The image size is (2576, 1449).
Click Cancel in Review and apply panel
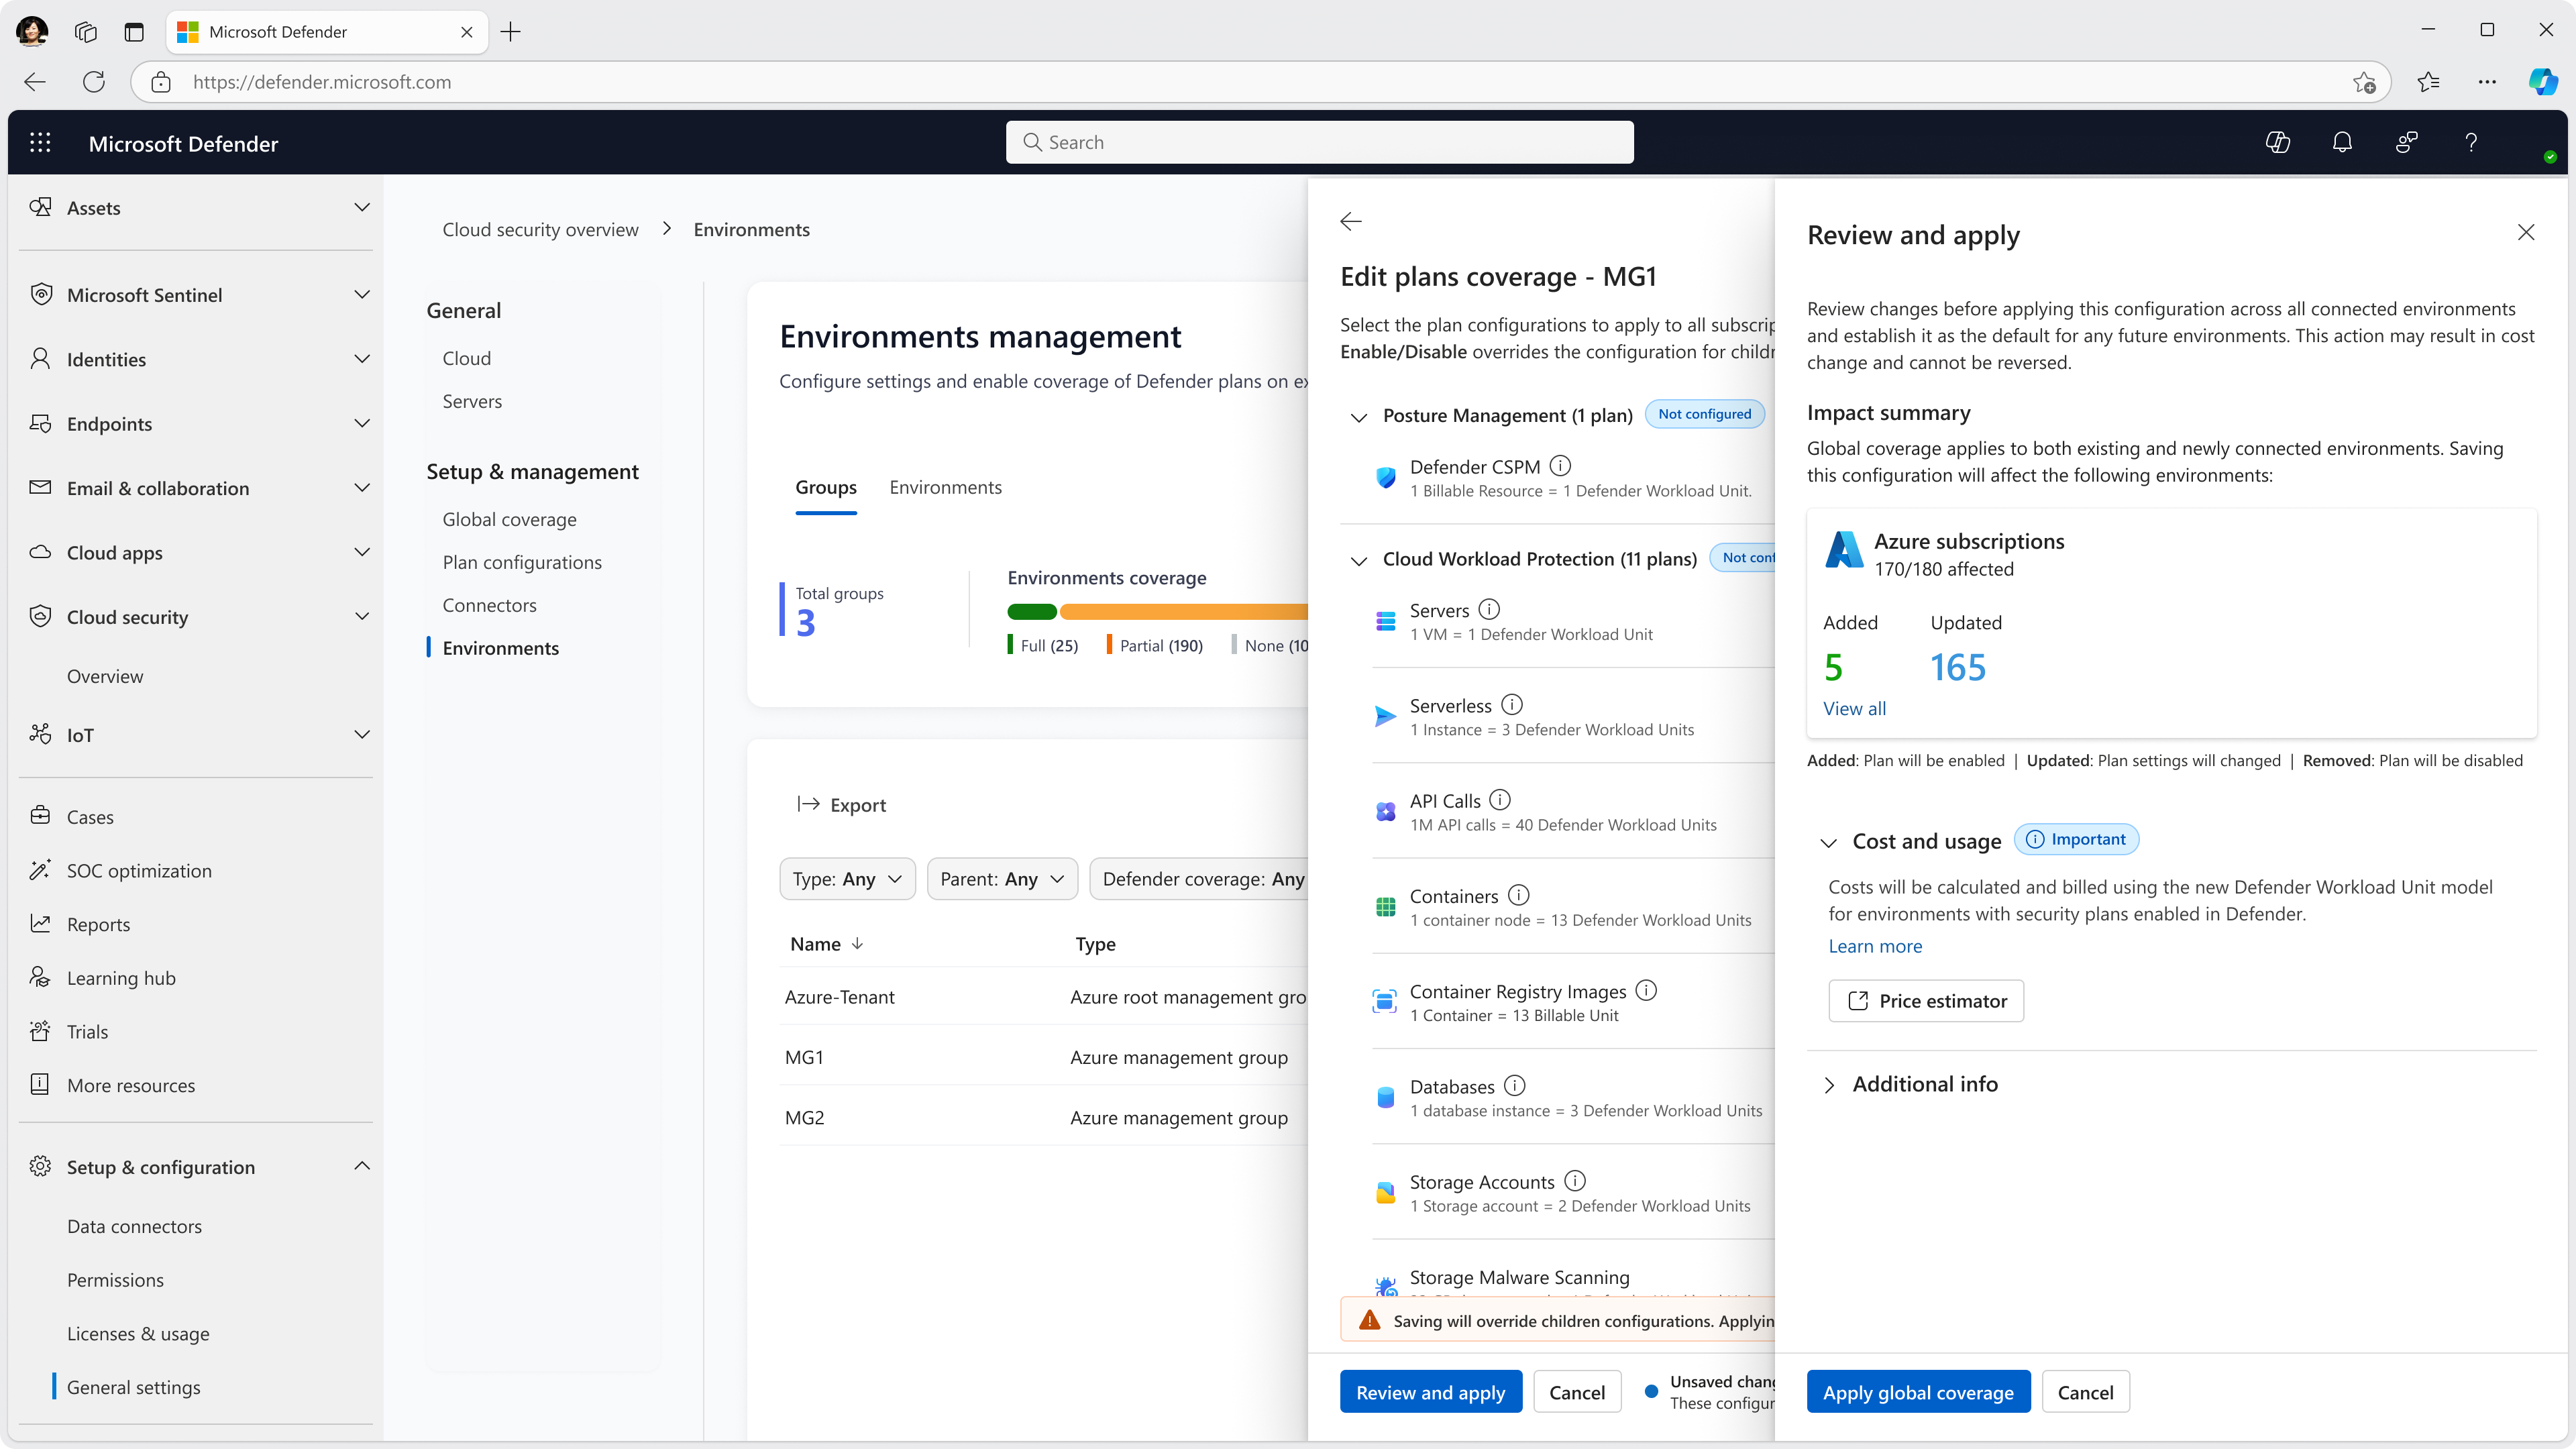2085,1392
